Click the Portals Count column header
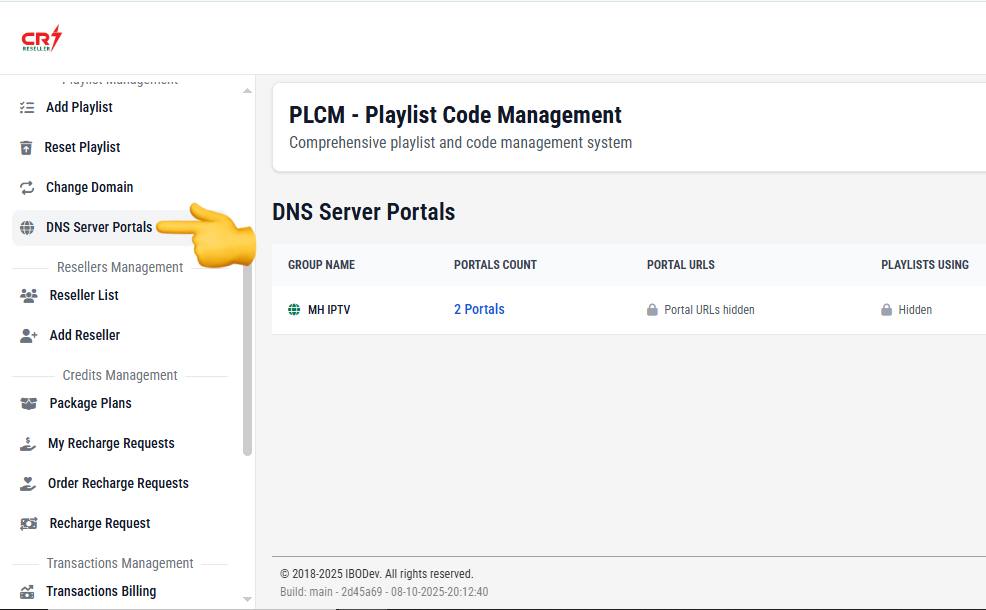 (x=495, y=265)
